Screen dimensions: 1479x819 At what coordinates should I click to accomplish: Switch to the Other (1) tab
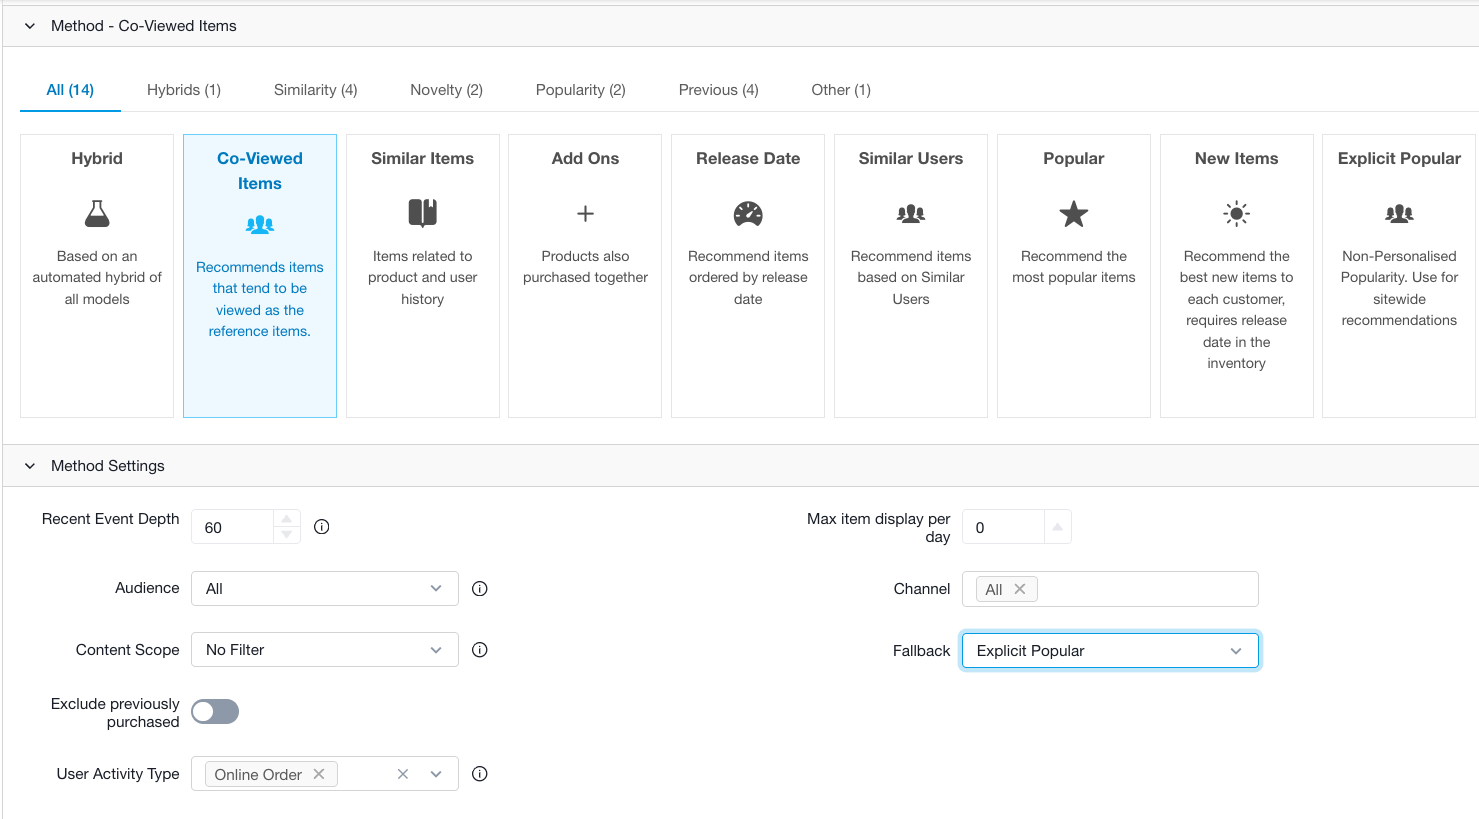click(841, 90)
